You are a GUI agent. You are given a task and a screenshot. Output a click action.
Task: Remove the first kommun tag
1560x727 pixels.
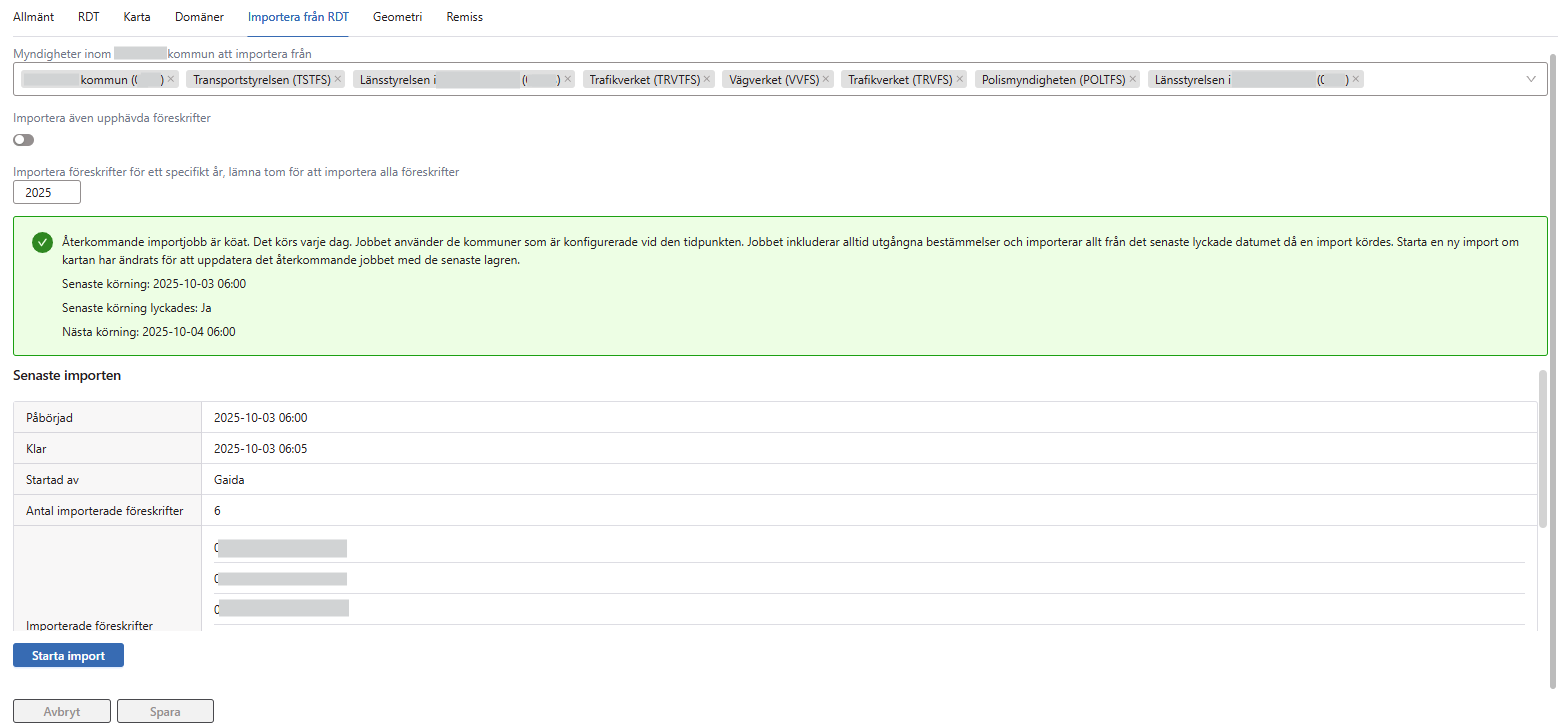tap(171, 79)
